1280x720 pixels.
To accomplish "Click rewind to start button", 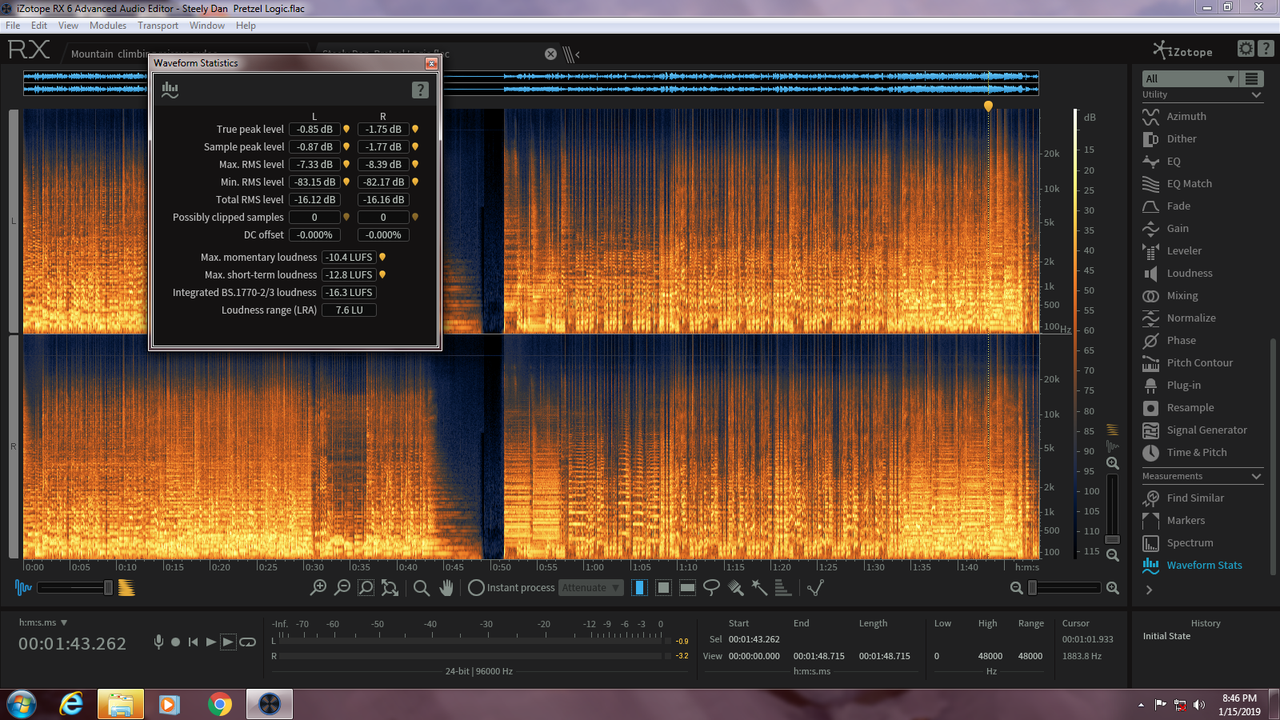I will click(x=194, y=642).
